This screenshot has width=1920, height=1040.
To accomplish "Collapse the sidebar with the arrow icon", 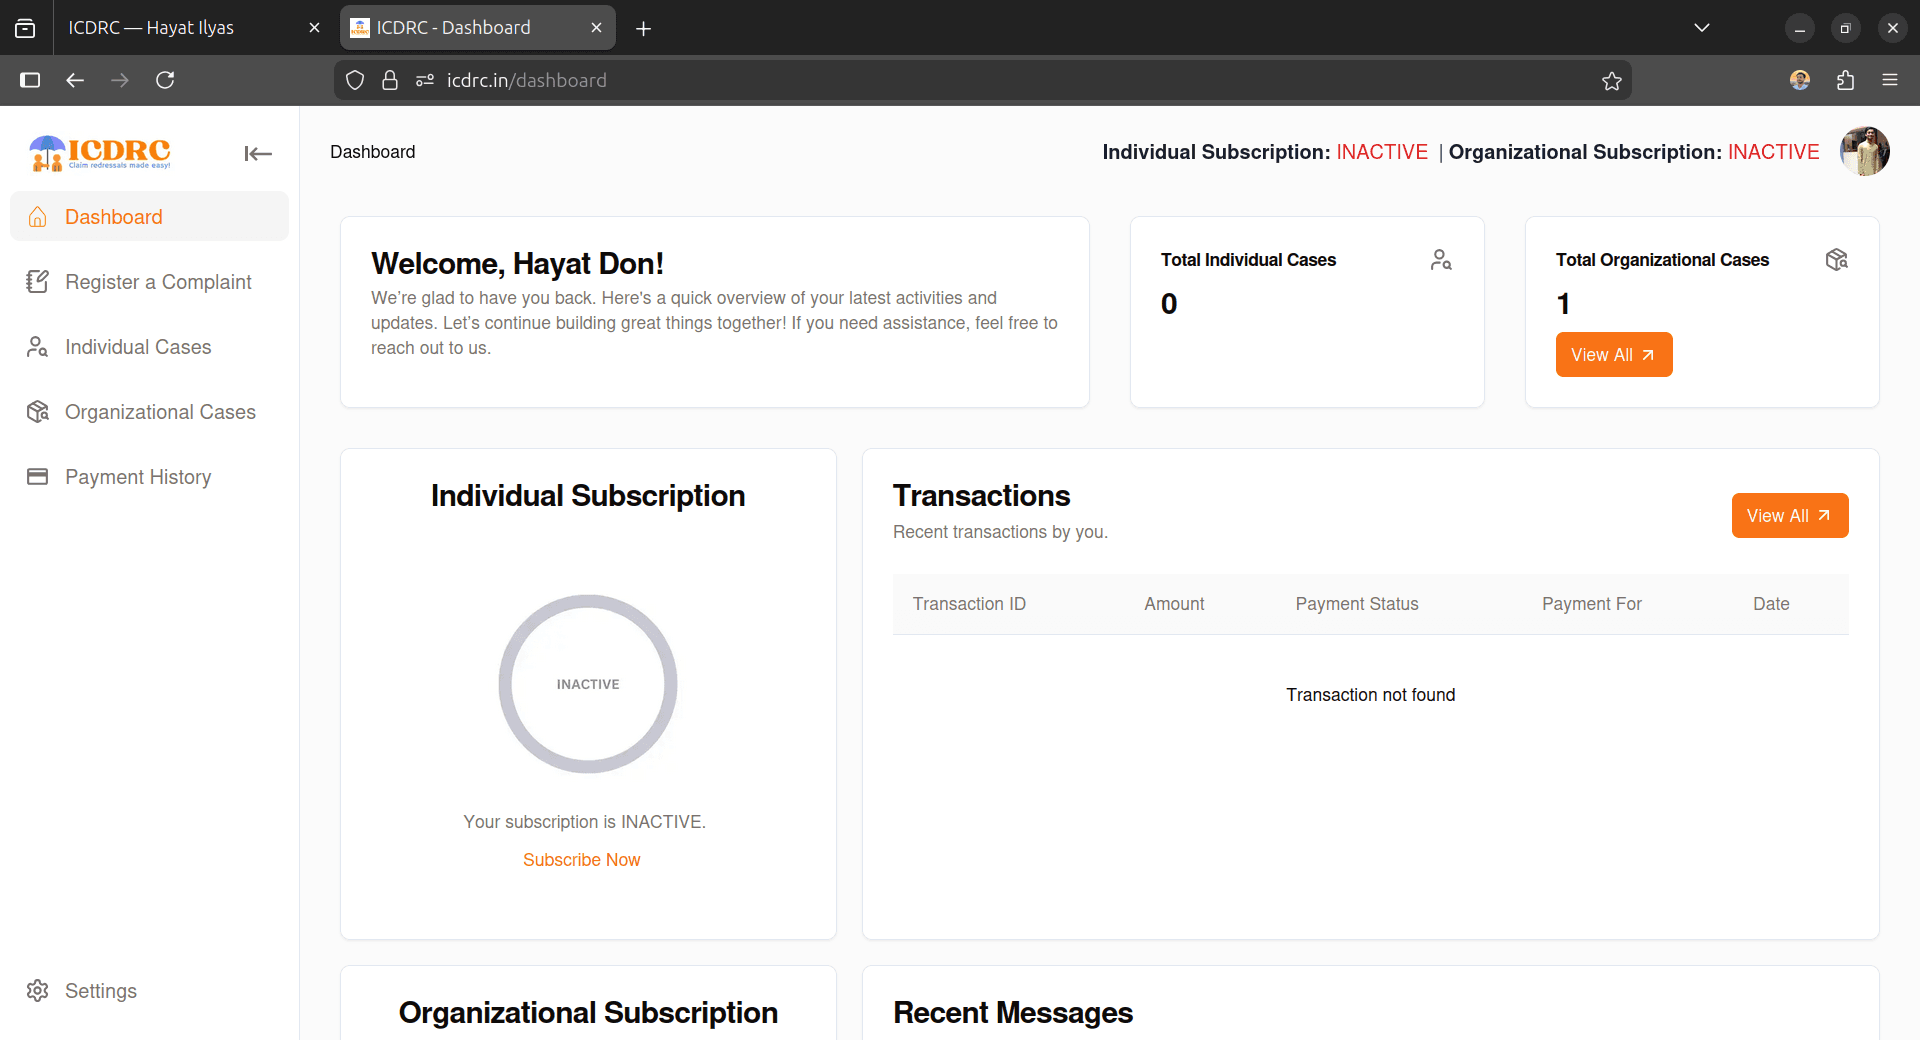I will [258, 153].
